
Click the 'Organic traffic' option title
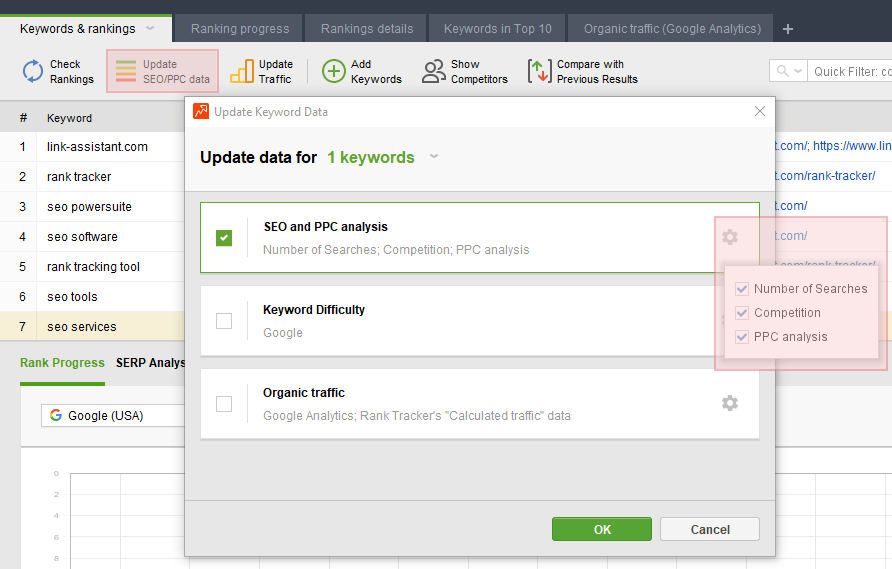click(x=304, y=393)
